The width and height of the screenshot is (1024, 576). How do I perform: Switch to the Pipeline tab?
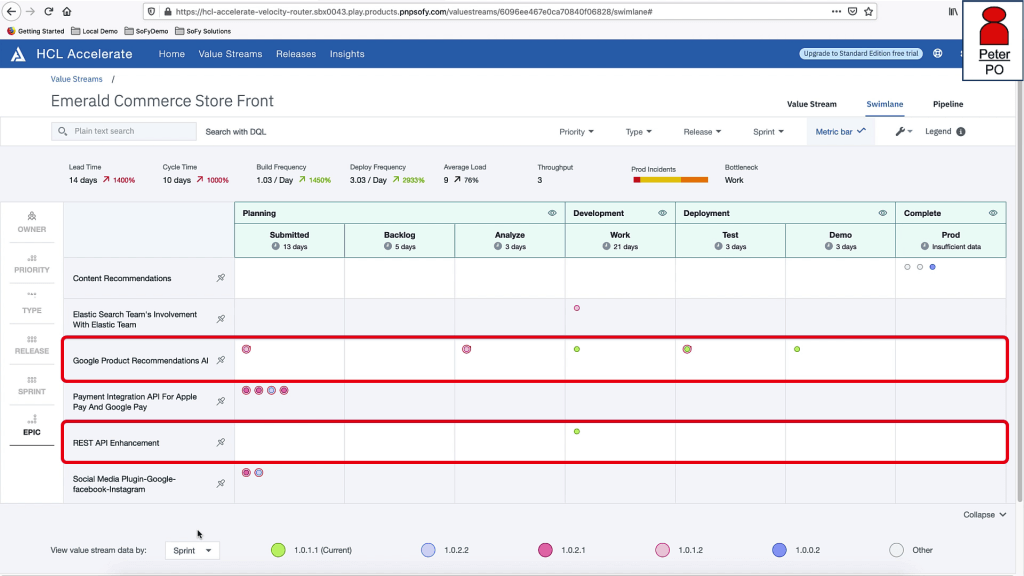[948, 104]
